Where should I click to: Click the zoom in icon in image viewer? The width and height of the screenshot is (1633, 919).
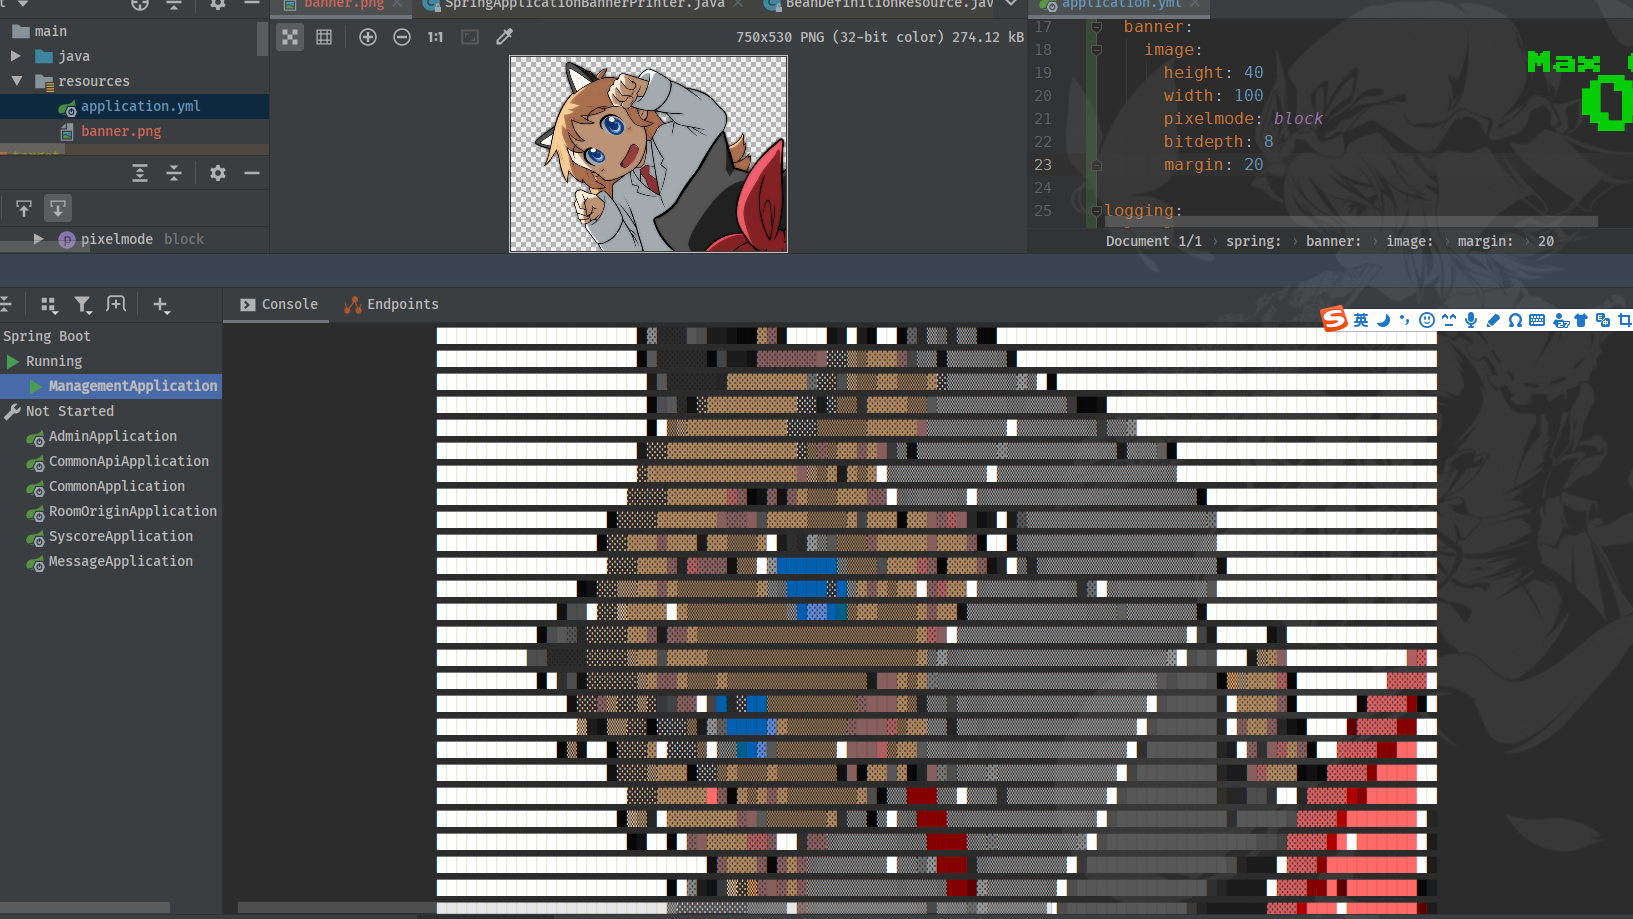tap(368, 37)
